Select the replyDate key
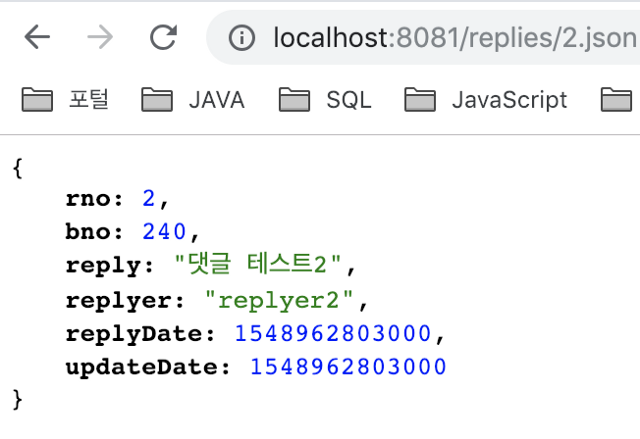Image resolution: width=640 pixels, height=439 pixels. click(x=135, y=335)
